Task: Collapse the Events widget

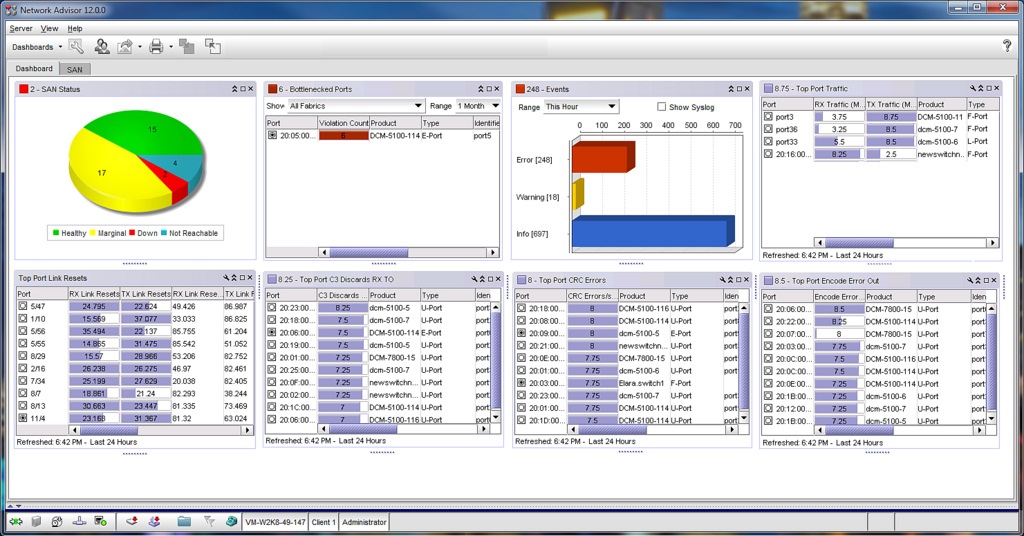Action: point(731,89)
